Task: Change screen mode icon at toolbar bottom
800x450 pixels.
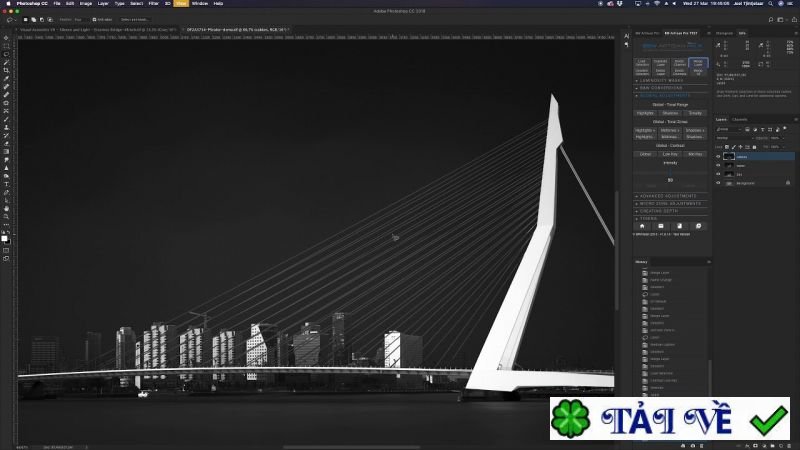Action: 6,259
